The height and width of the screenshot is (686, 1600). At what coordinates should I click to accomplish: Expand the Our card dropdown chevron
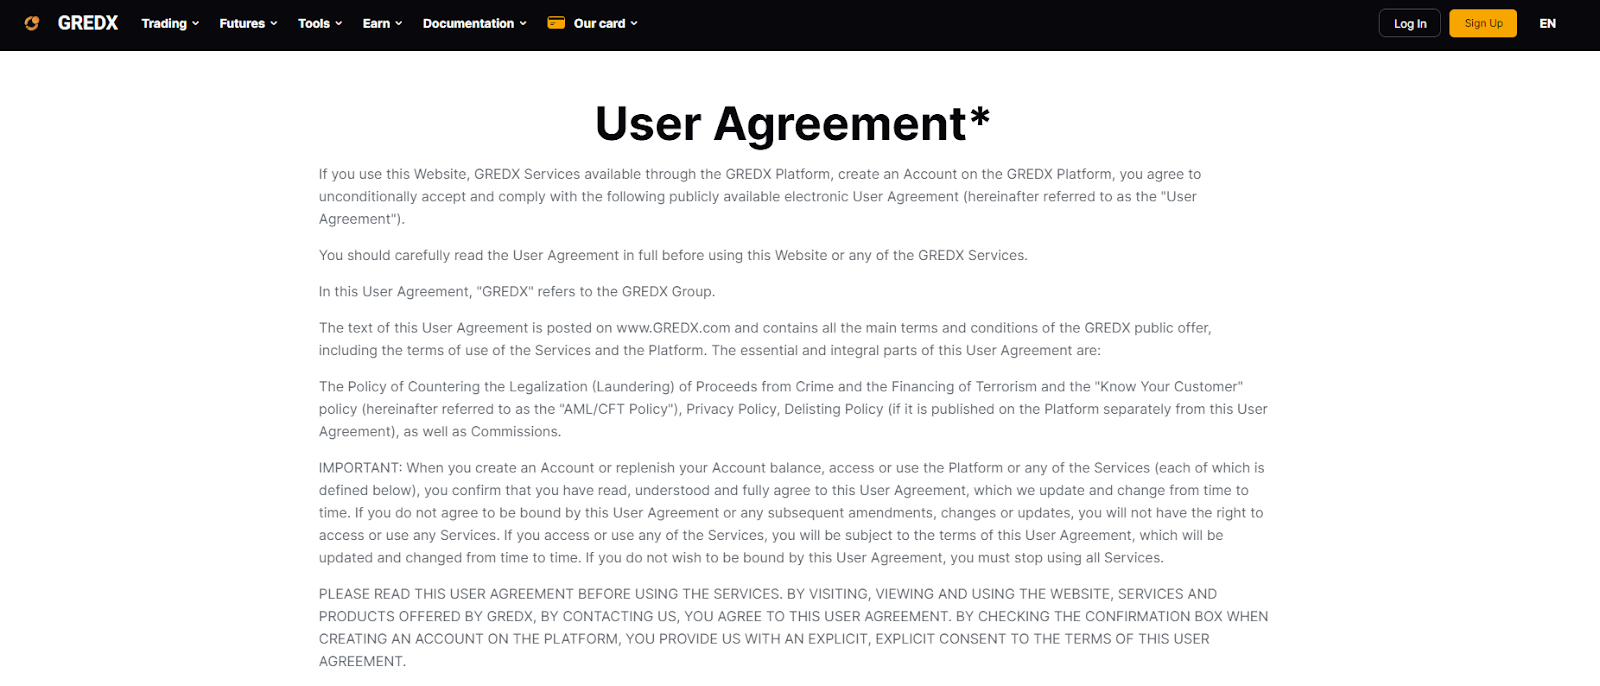(x=633, y=23)
